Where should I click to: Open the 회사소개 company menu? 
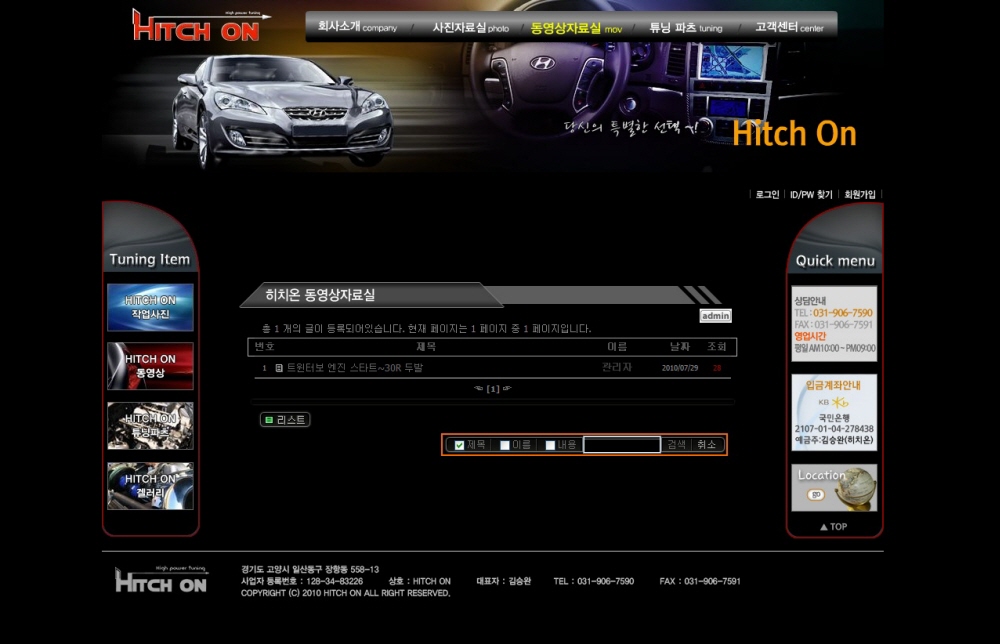(356, 27)
